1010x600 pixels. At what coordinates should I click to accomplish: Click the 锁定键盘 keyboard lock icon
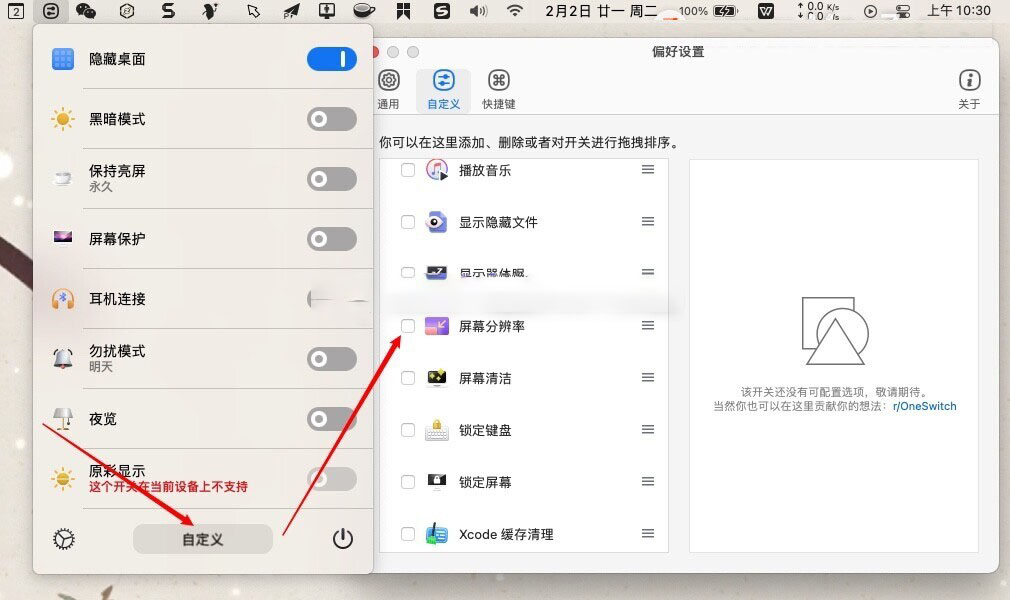437,430
